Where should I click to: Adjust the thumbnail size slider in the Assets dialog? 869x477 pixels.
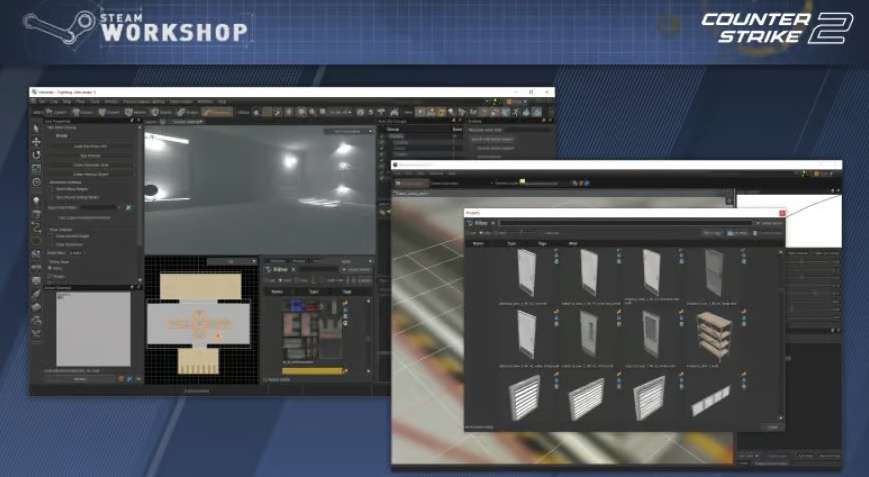pyautogui.click(x=522, y=232)
